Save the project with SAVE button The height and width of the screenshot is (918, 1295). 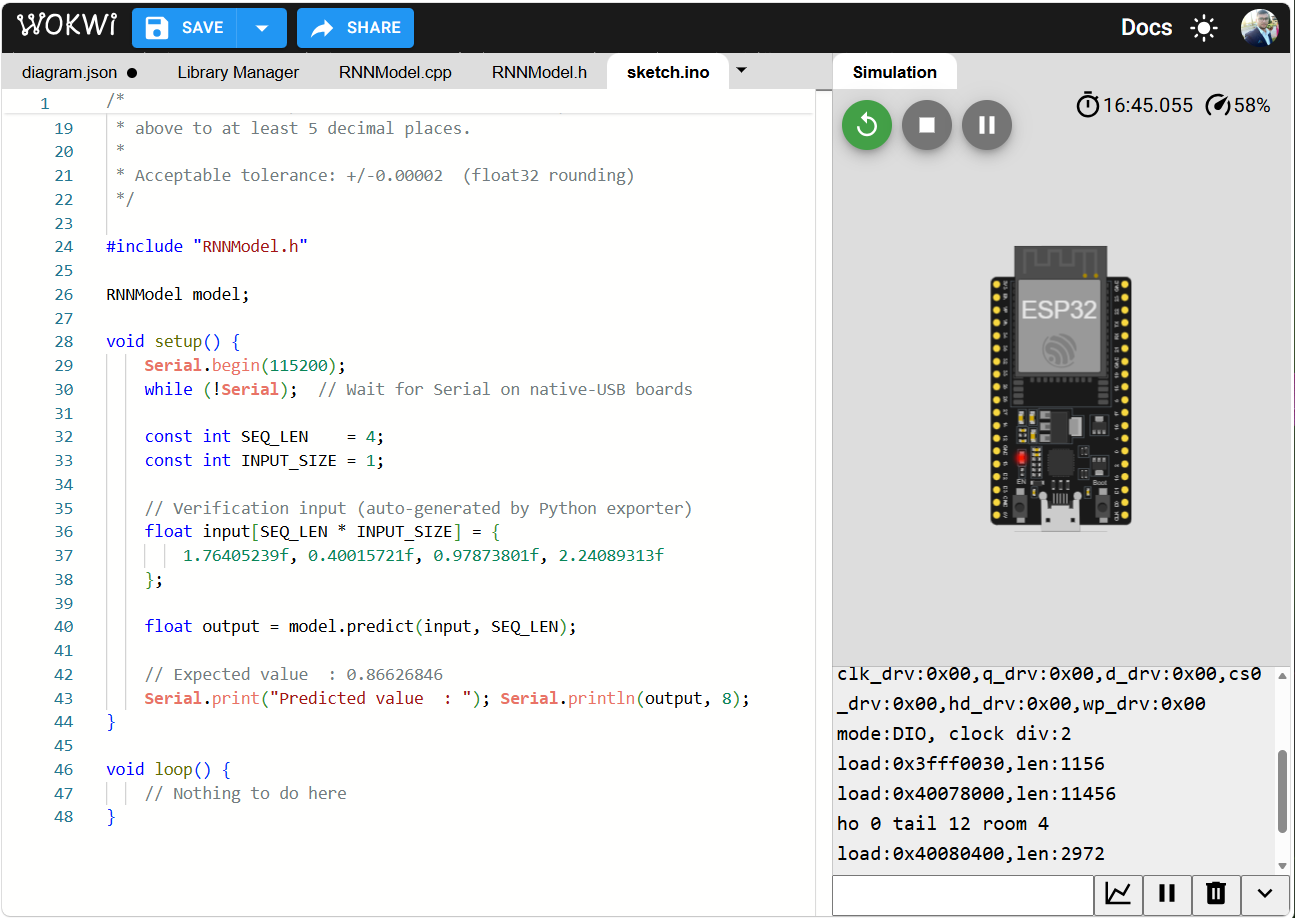pyautogui.click(x=185, y=28)
